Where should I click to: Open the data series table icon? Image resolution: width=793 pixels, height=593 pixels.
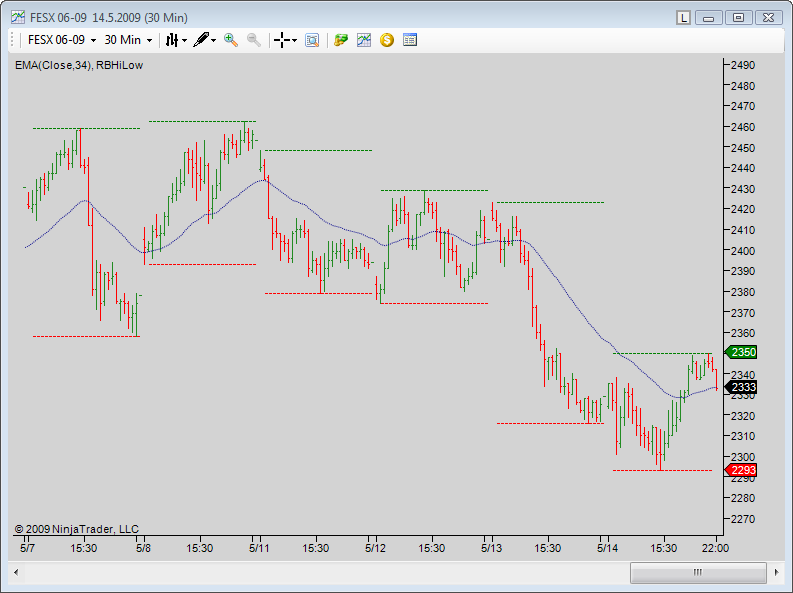pyautogui.click(x=410, y=40)
